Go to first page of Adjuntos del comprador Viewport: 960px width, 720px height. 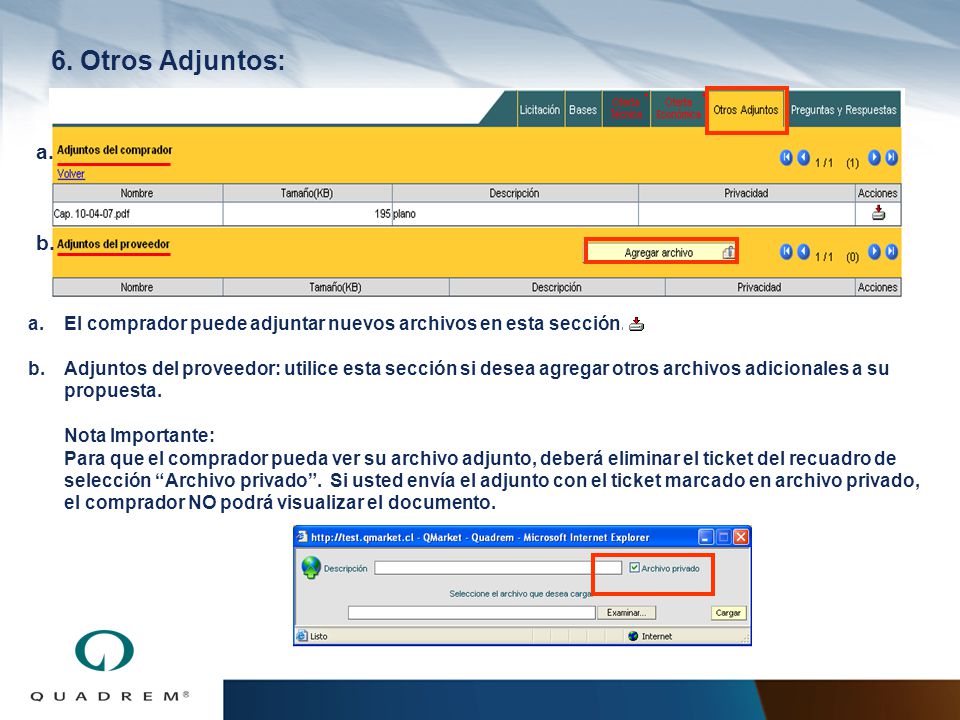point(786,158)
